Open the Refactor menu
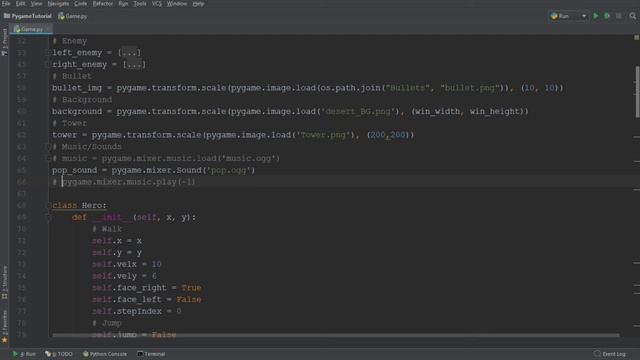The height and width of the screenshot is (360, 640). [x=103, y=4]
